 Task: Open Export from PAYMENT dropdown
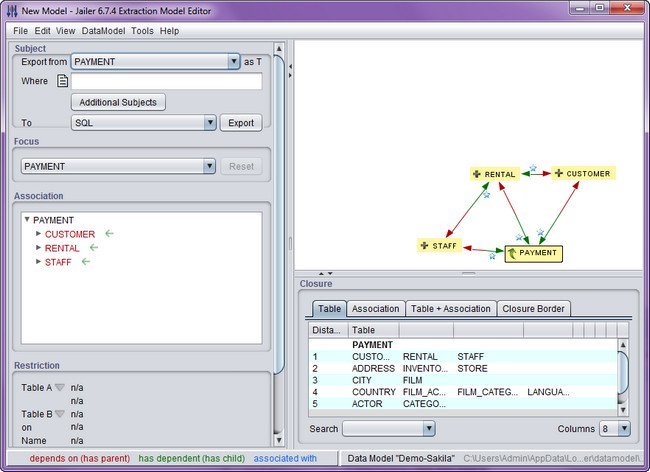tap(234, 62)
